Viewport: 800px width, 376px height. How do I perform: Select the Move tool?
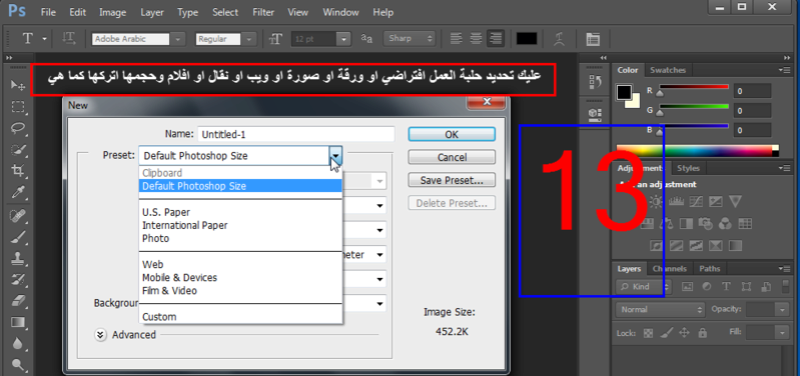[18, 85]
